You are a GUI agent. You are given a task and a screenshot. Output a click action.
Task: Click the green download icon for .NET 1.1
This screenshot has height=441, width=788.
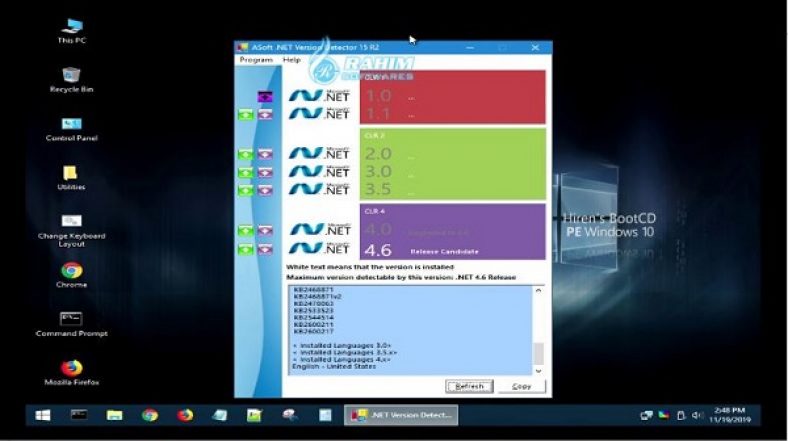pos(246,115)
